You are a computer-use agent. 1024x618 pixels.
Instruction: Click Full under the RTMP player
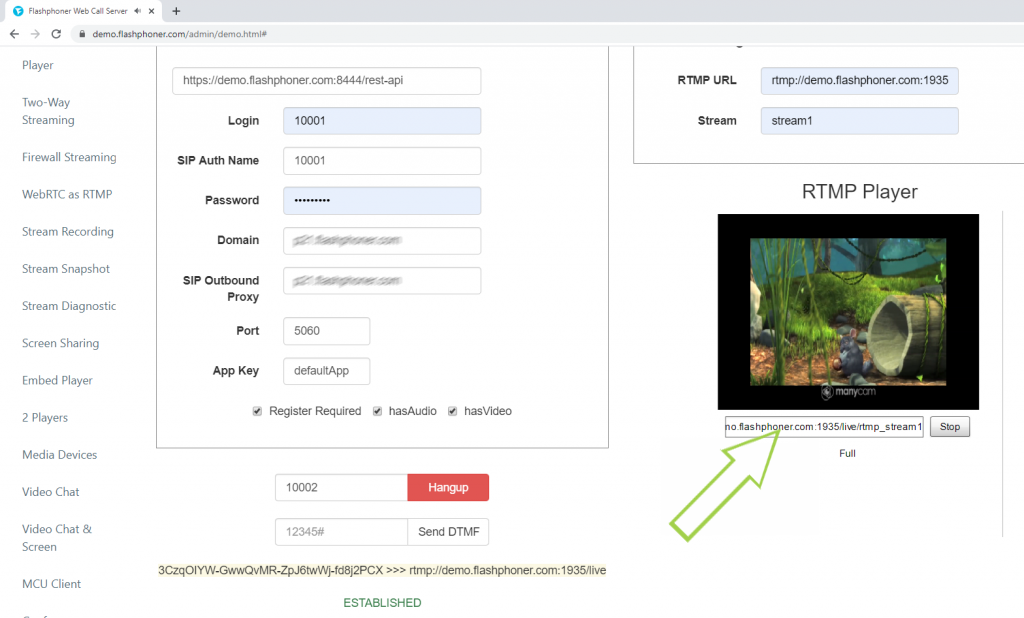tap(847, 453)
